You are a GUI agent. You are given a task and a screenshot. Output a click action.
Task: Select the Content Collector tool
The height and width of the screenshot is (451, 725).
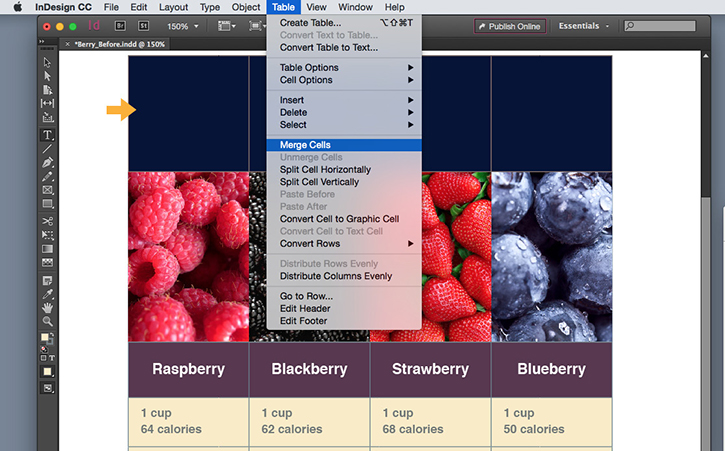point(47,117)
